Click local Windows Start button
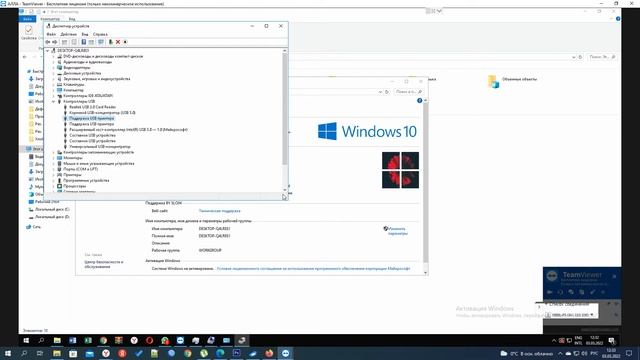 [x=8, y=353]
